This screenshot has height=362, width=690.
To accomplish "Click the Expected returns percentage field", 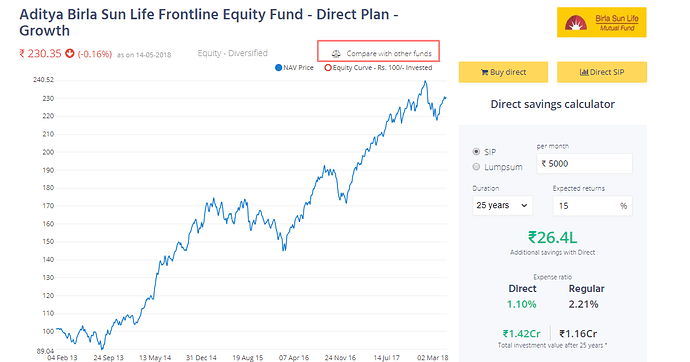I will pos(592,206).
